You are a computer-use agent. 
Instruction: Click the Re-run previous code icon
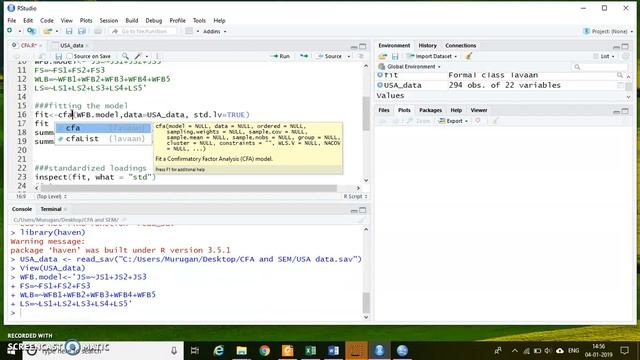(304, 56)
